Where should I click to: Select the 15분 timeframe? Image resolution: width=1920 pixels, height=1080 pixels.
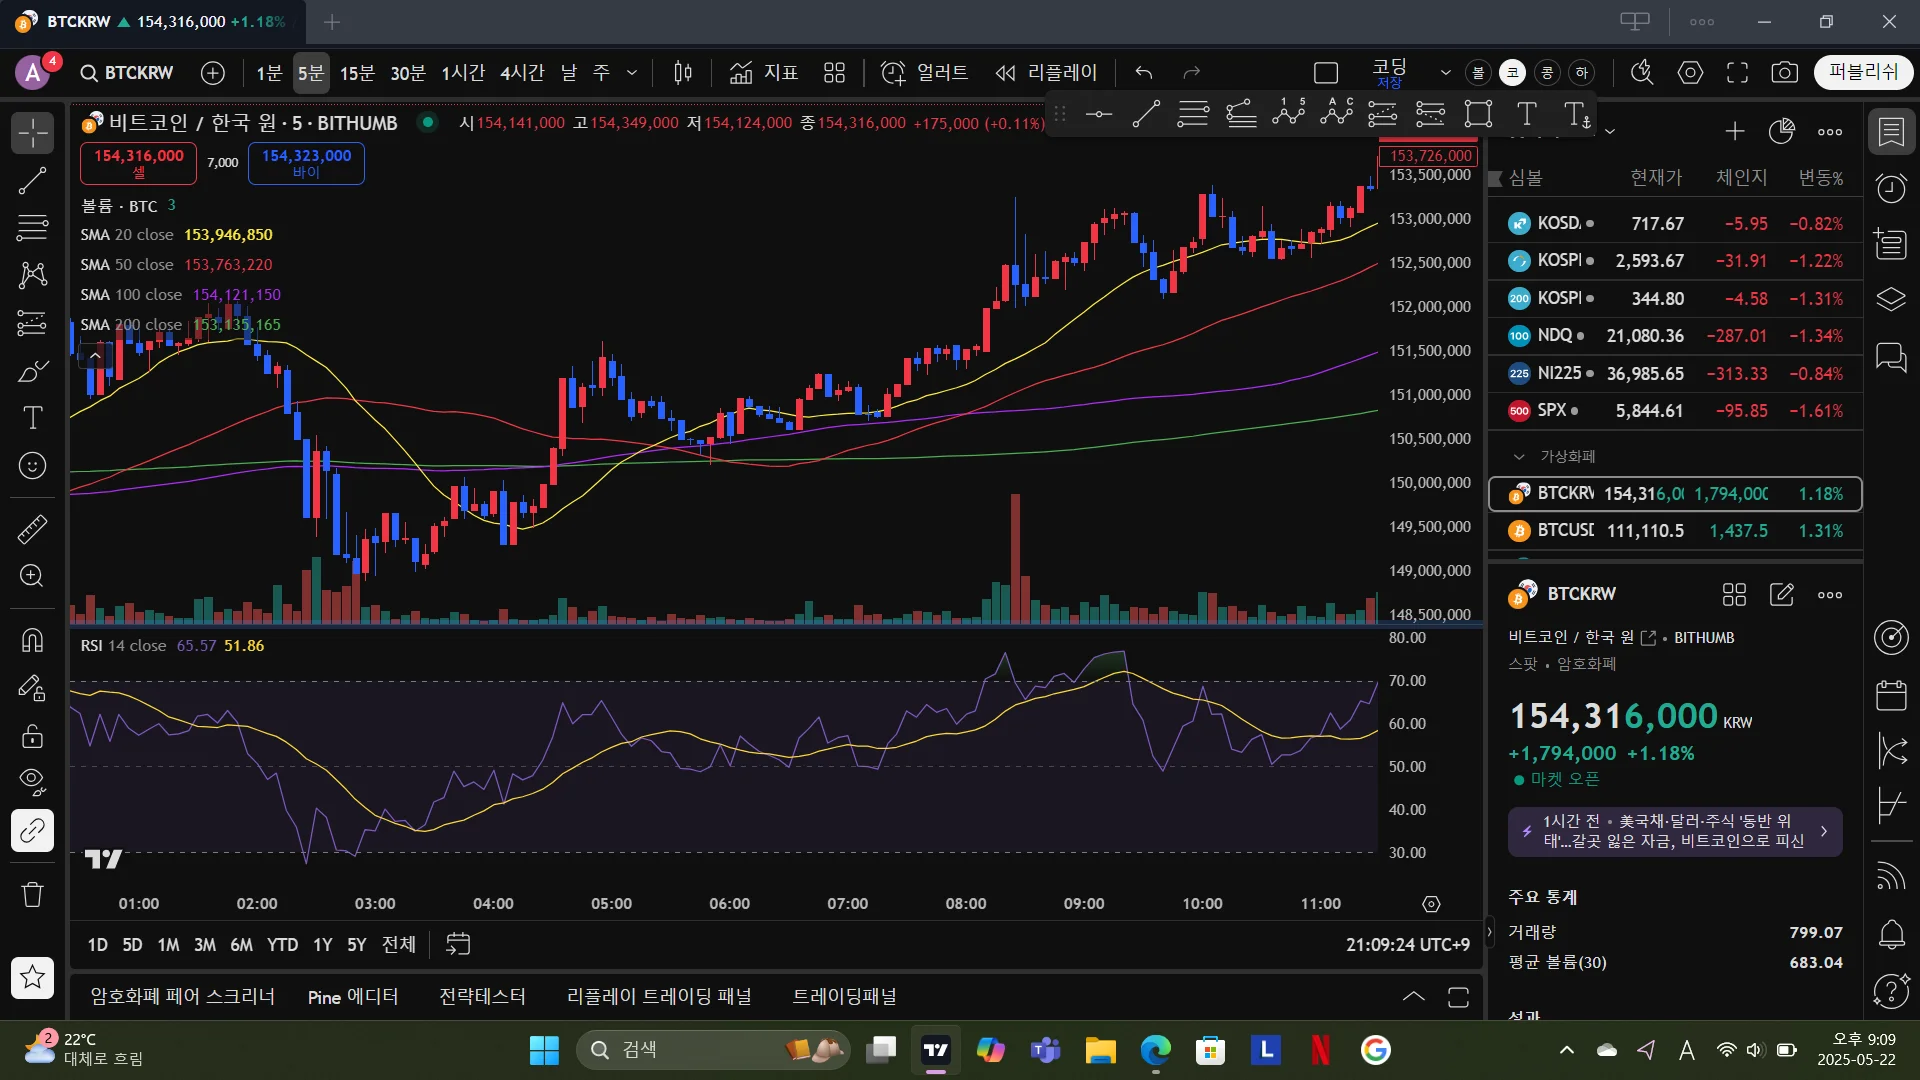pos(356,73)
